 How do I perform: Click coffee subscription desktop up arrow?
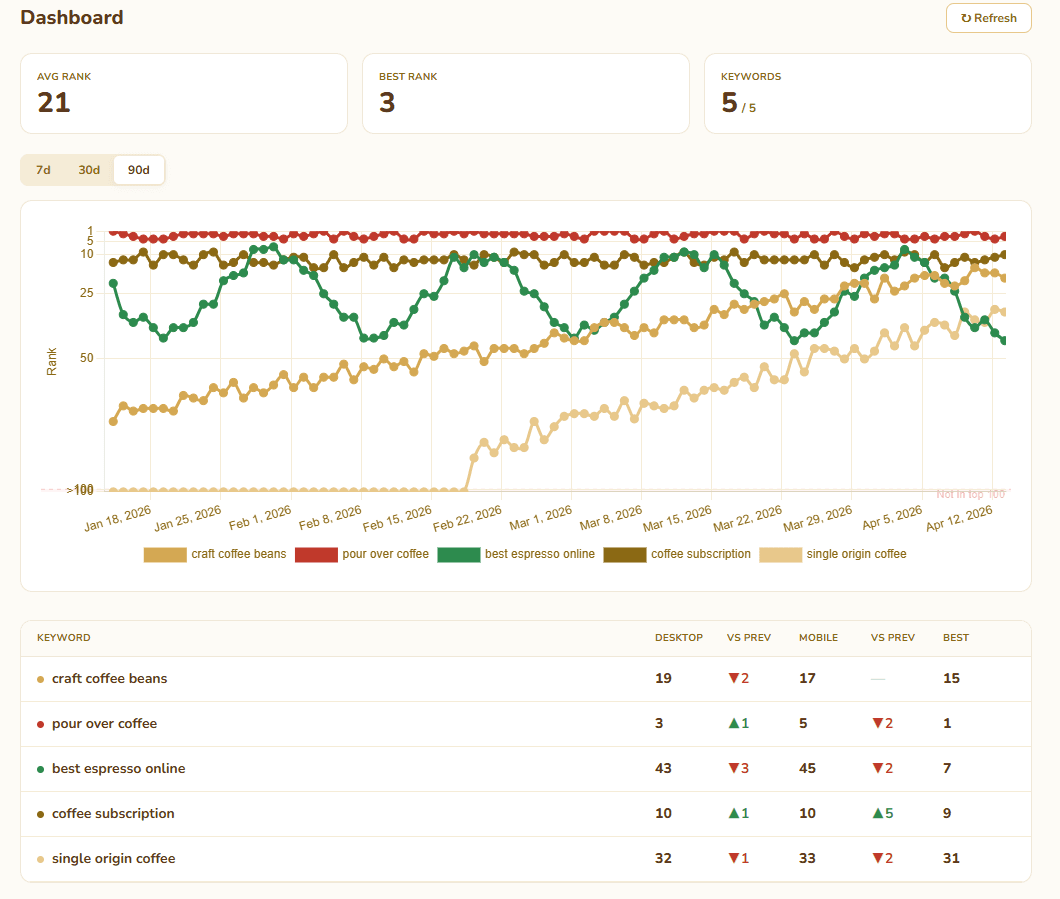(x=733, y=813)
